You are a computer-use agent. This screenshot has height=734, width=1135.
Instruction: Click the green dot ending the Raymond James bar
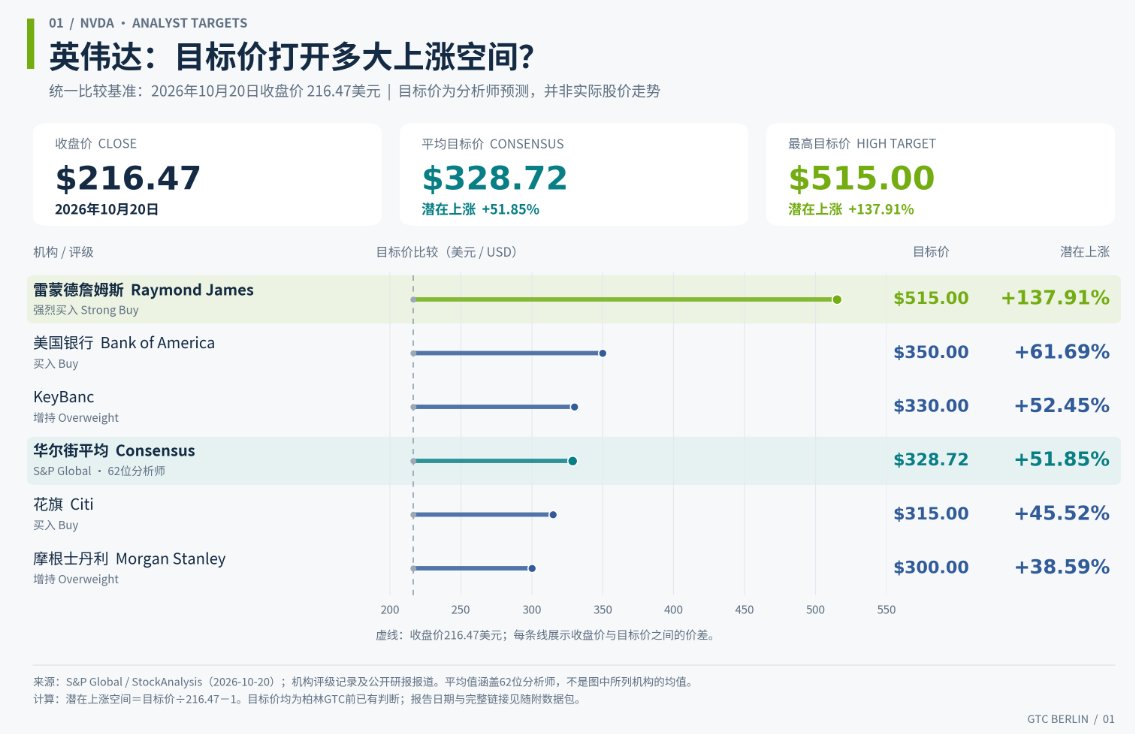[837, 300]
